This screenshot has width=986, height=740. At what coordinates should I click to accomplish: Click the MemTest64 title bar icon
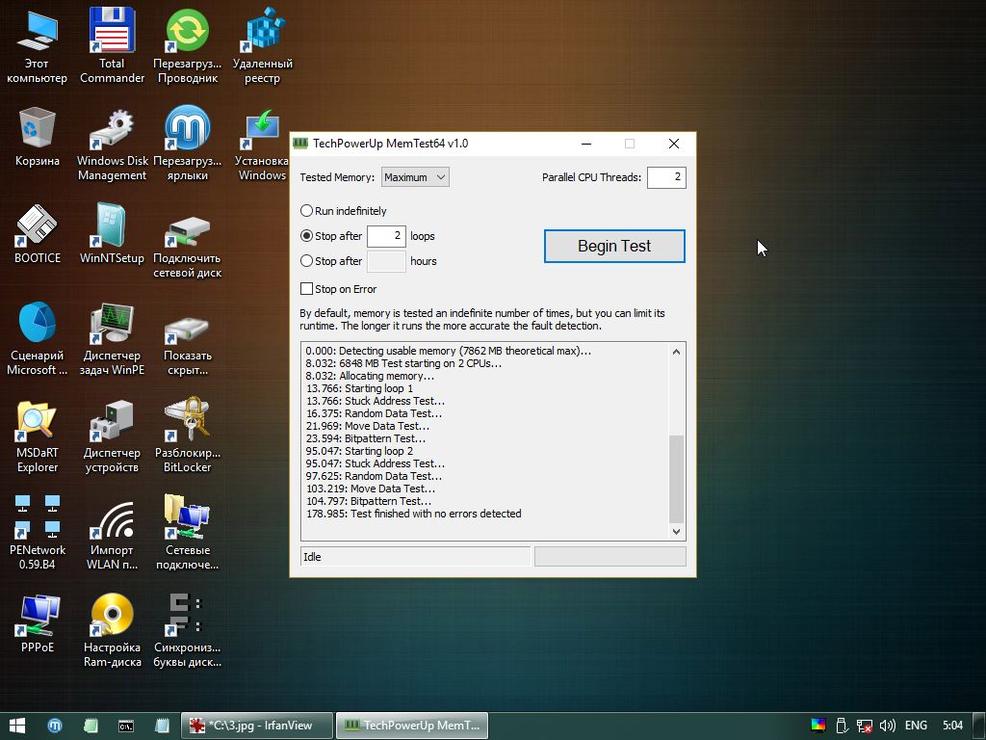click(301, 143)
